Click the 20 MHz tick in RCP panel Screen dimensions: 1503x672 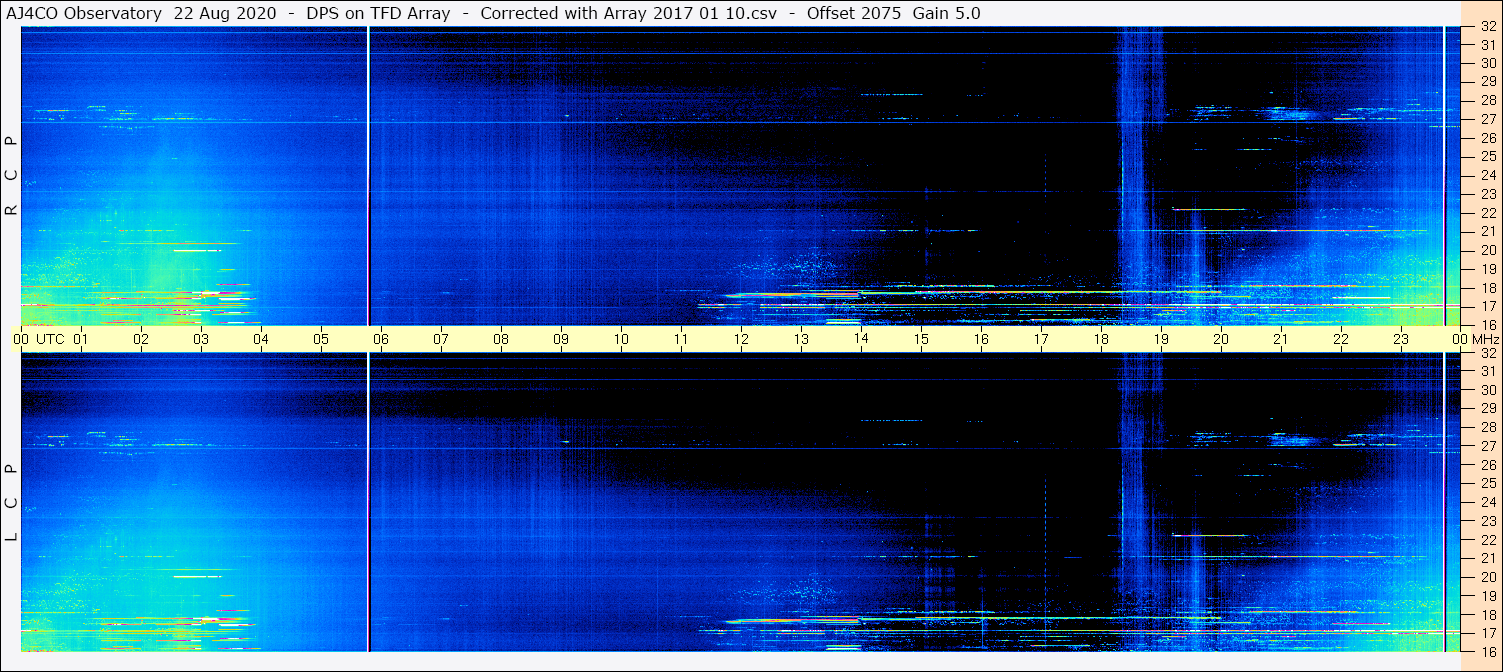tap(1488, 250)
